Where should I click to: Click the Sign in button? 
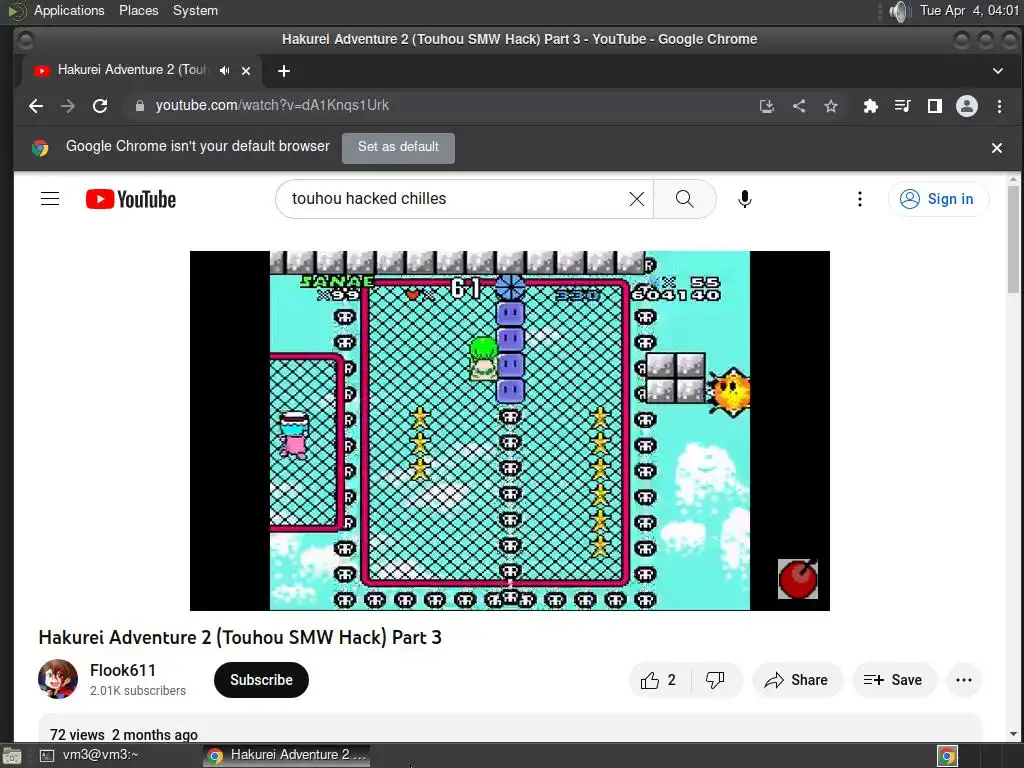pyautogui.click(x=938, y=199)
